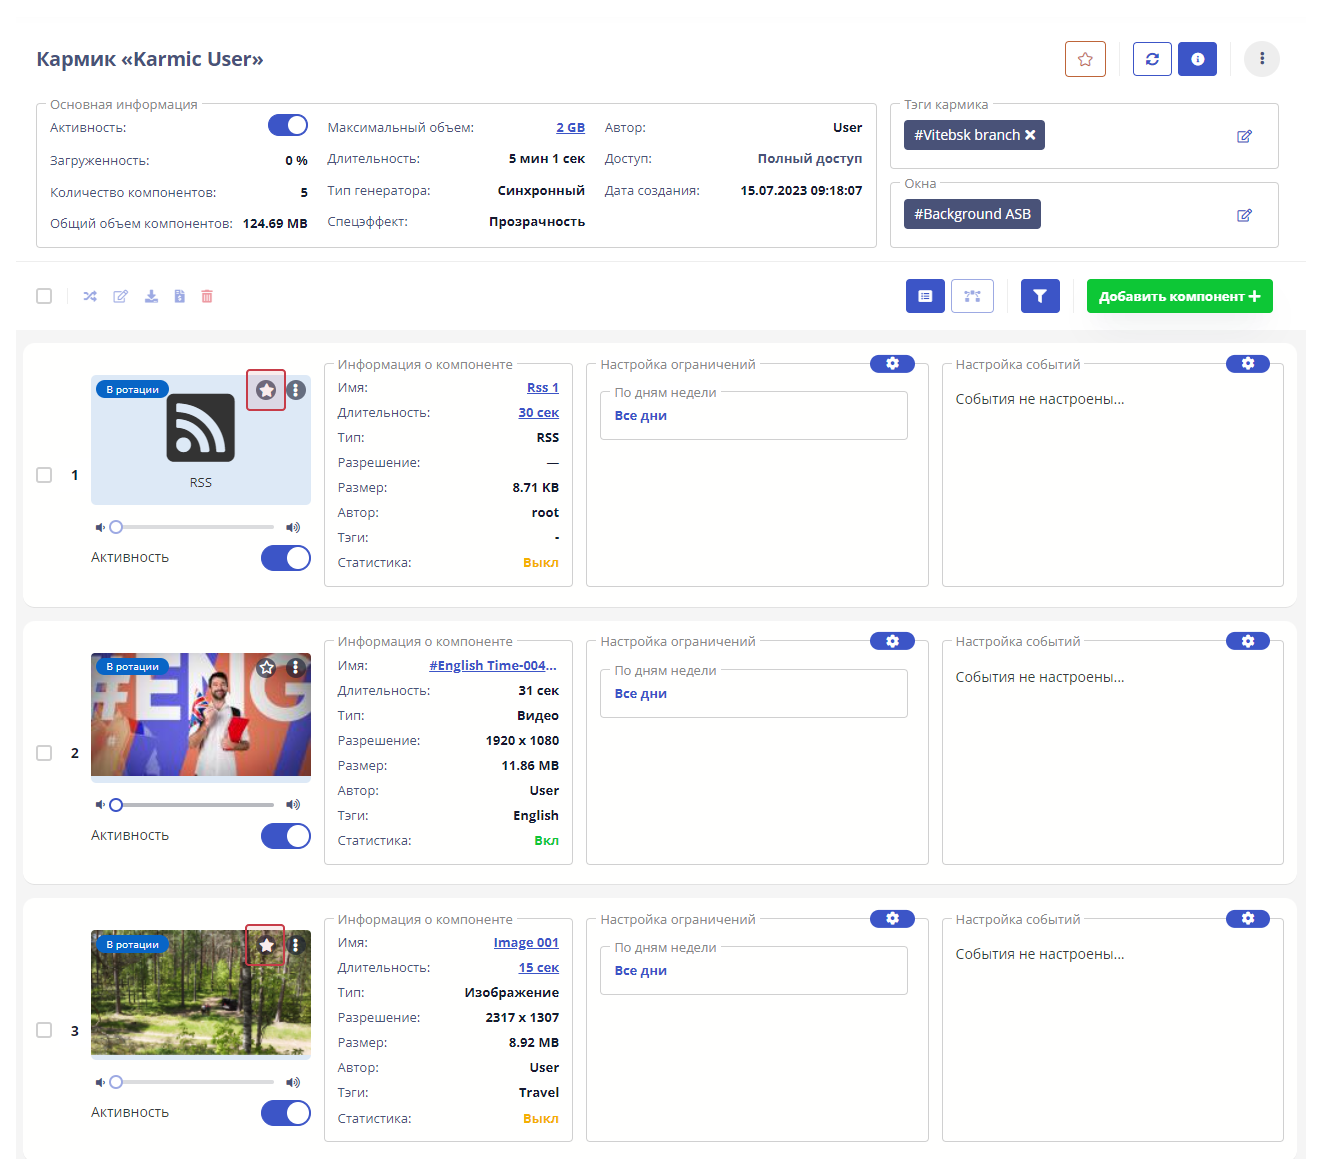Viewport: 1322px width, 1159px height.
Task: Disable Активность toggle for Image 001
Action: coord(286,1113)
